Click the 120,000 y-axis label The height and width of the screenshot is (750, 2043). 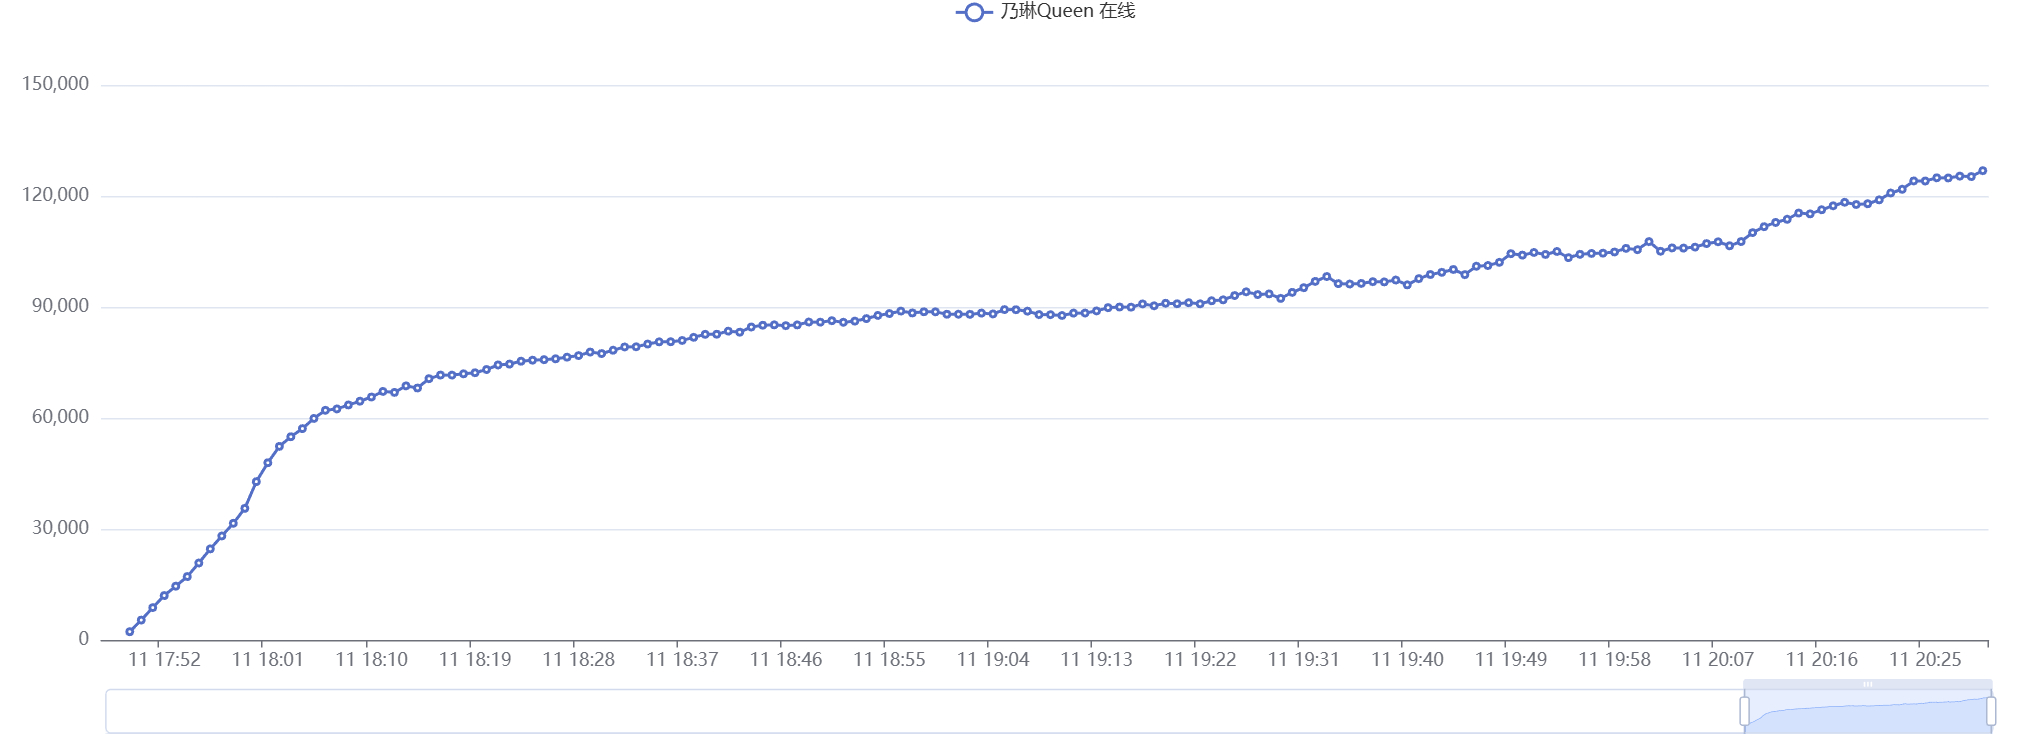pos(56,195)
